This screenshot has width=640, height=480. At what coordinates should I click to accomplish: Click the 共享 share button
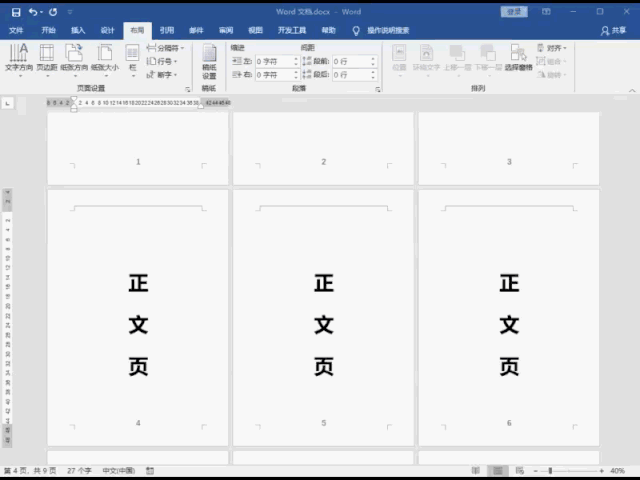[613, 31]
